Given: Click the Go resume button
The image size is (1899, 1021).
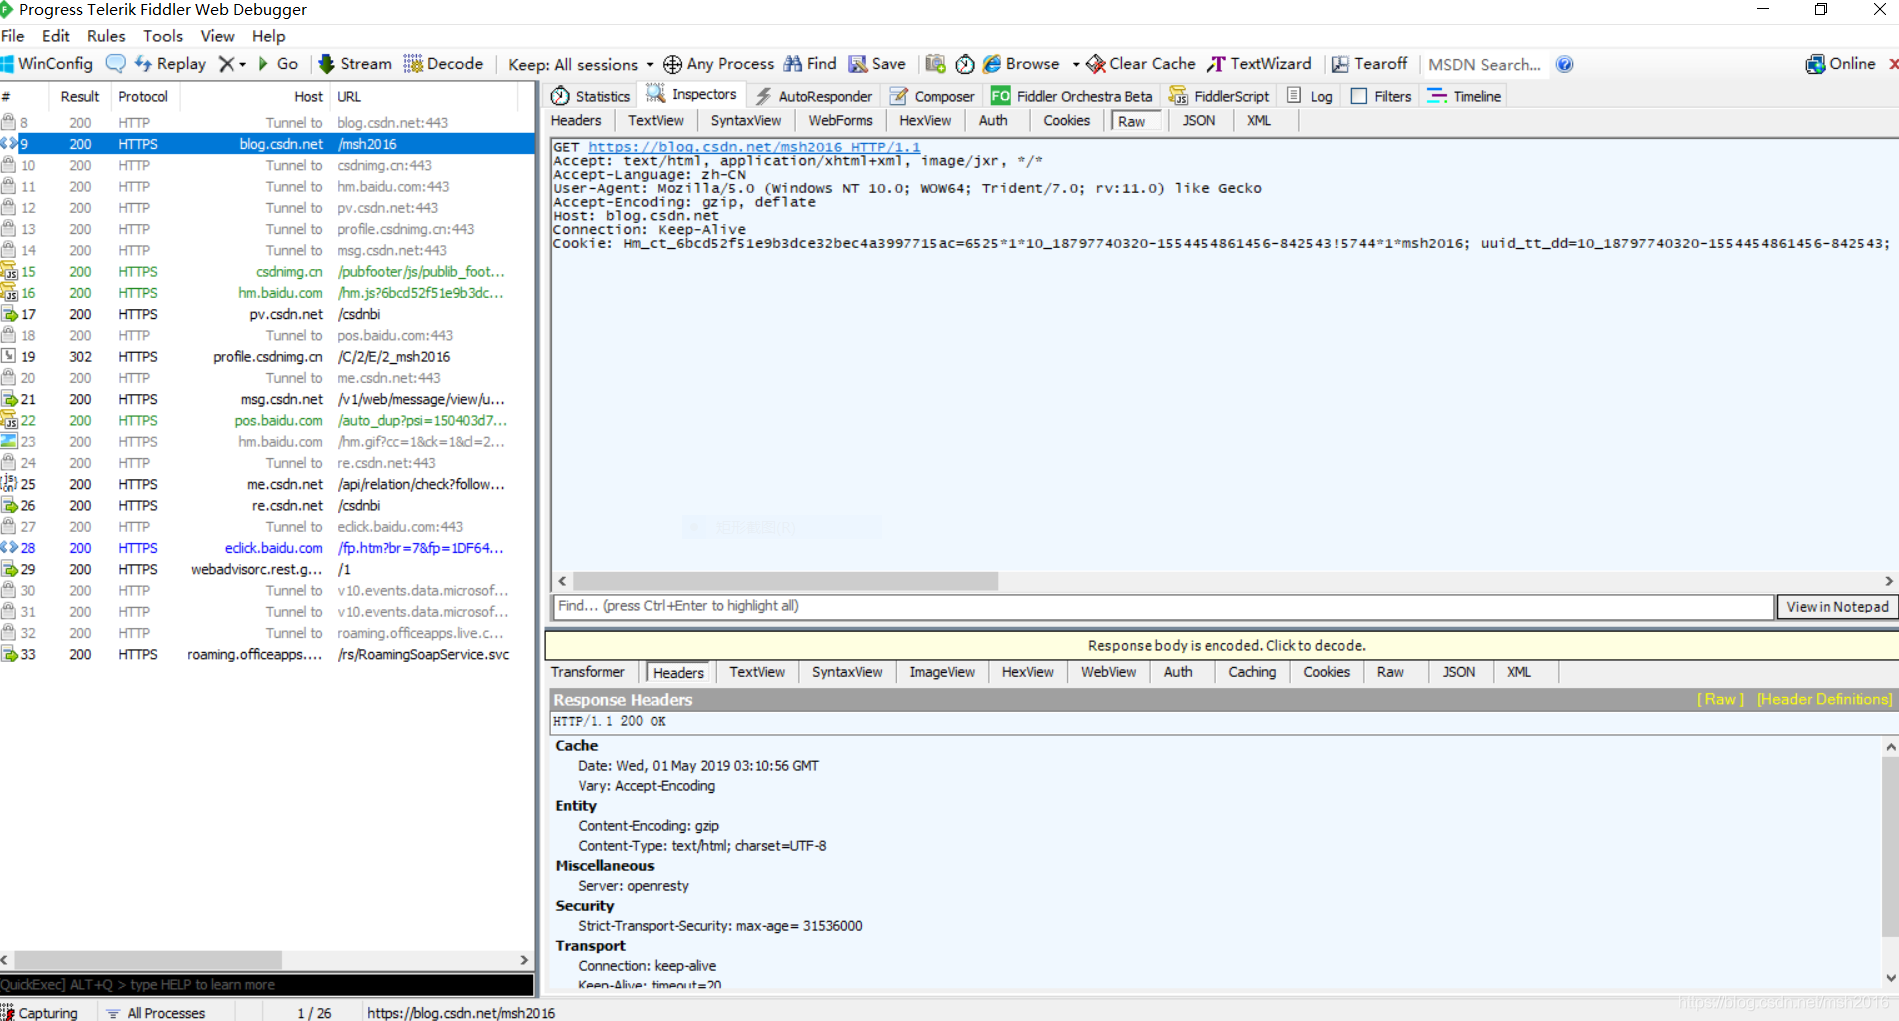Looking at the screenshot, I should click(278, 64).
